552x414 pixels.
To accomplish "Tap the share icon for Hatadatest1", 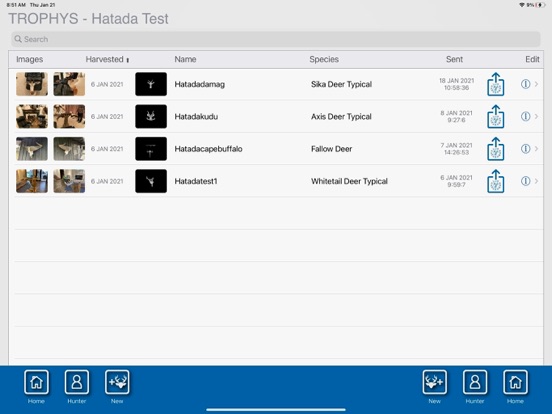I will (496, 181).
